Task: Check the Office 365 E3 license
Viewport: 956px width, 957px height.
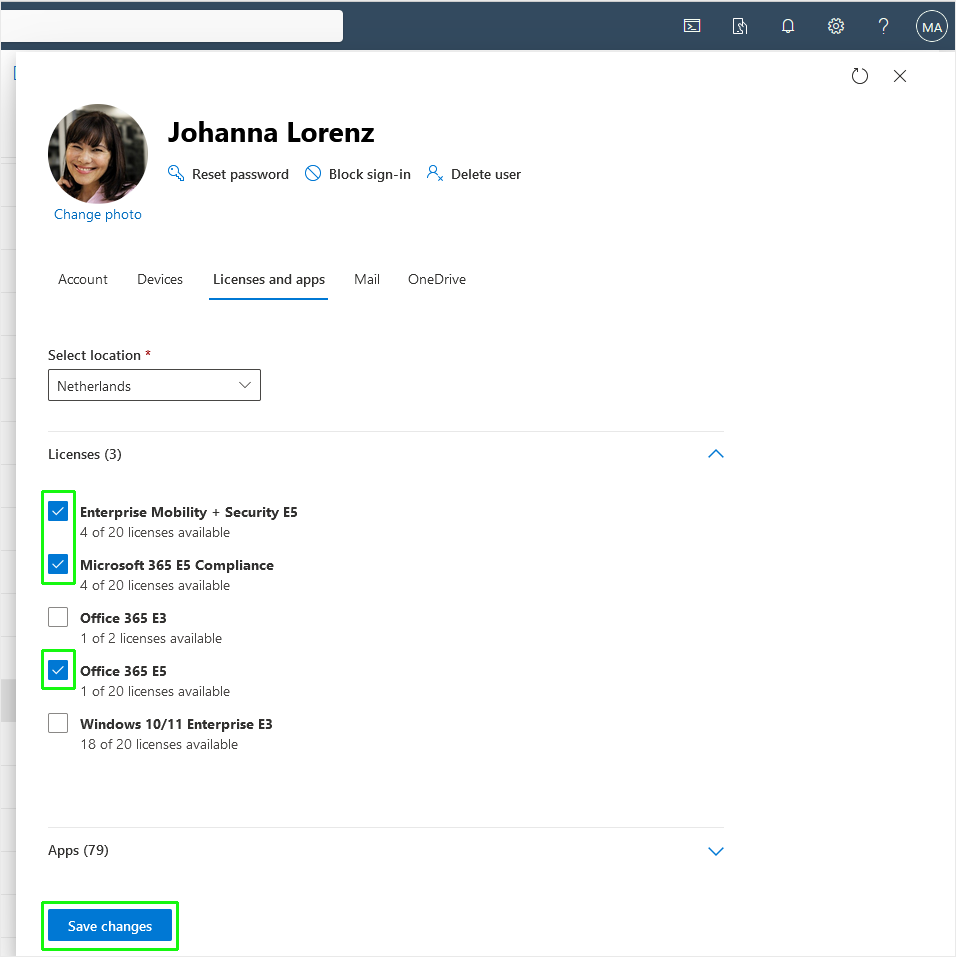Action: (x=58, y=617)
